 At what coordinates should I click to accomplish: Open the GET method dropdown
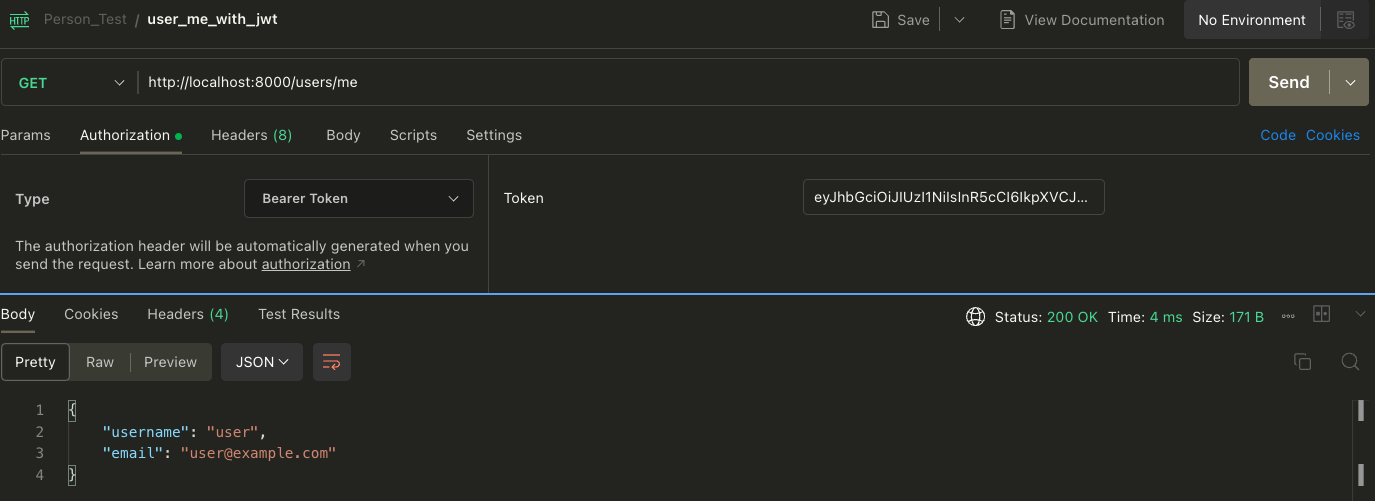coord(70,83)
